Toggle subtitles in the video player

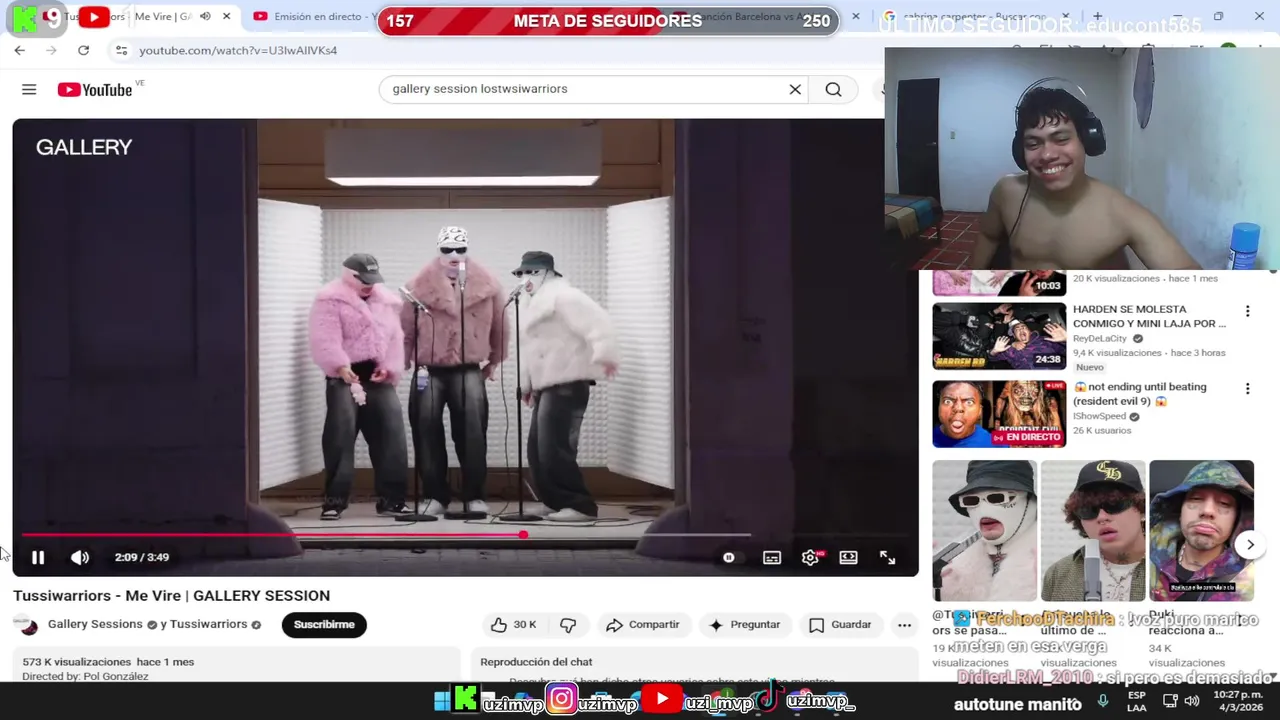[x=772, y=557]
